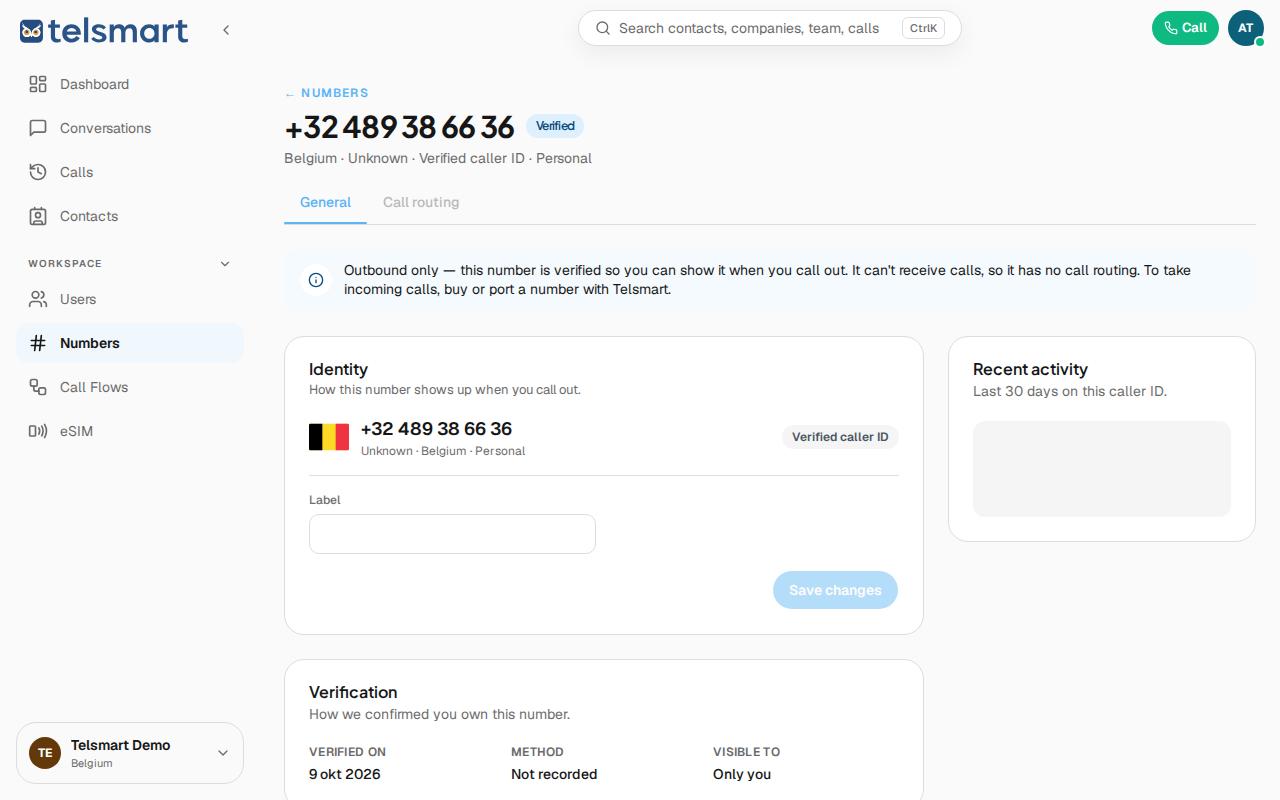This screenshot has width=1280, height=800.
Task: Click the Belgian flag icon
Action: [329, 437]
